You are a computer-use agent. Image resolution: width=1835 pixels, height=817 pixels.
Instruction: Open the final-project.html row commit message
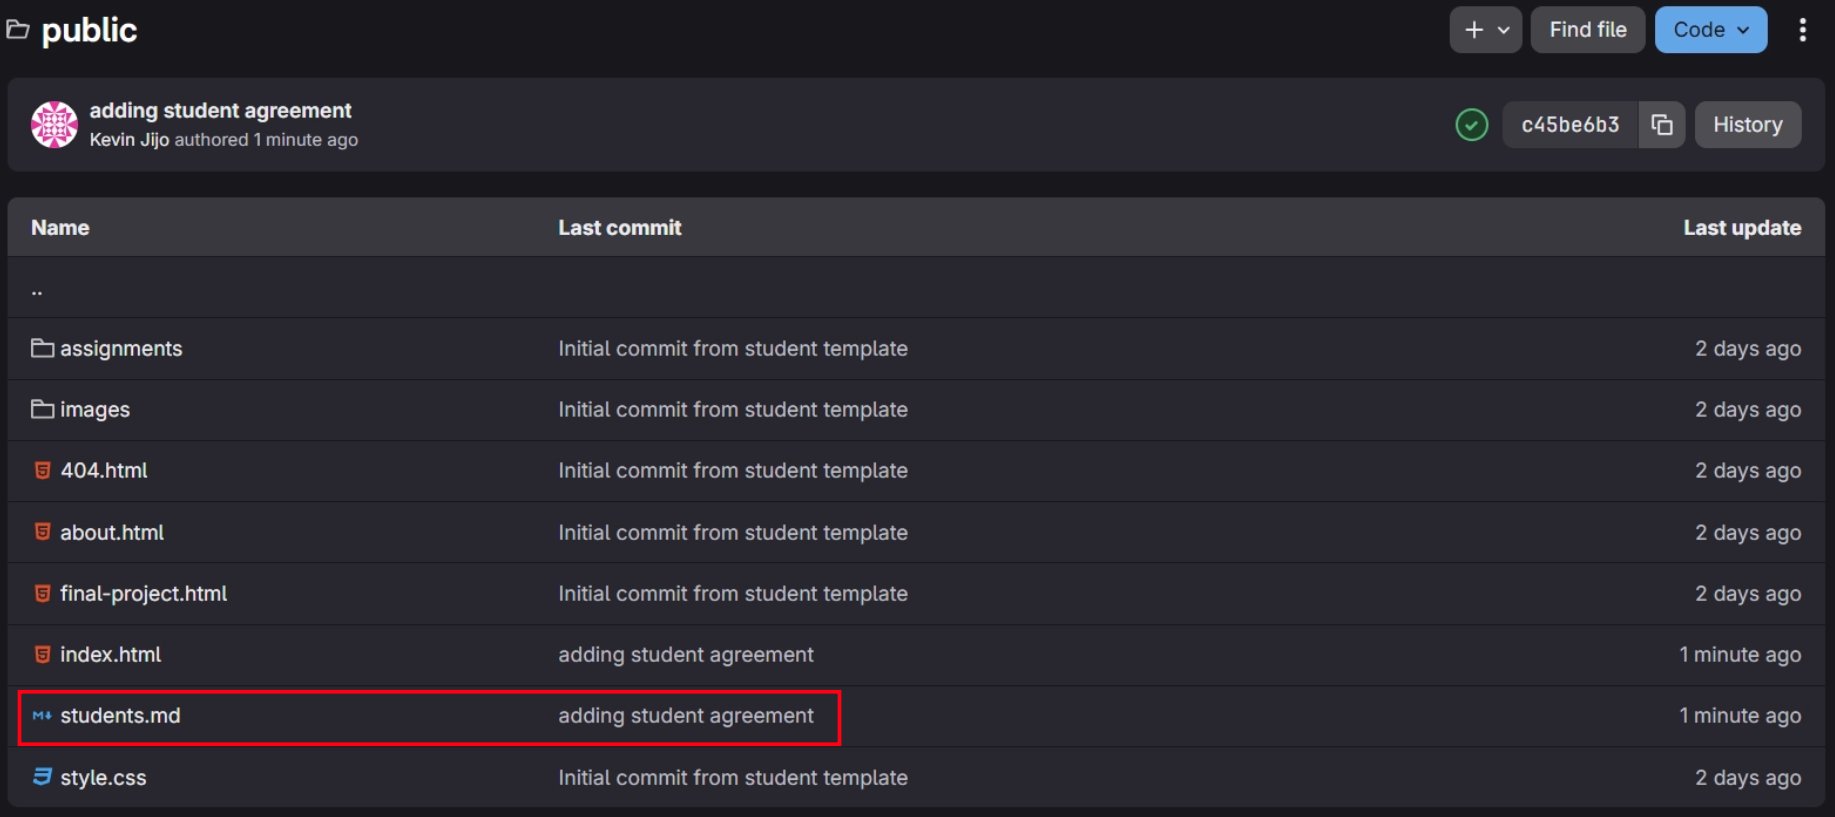733,593
